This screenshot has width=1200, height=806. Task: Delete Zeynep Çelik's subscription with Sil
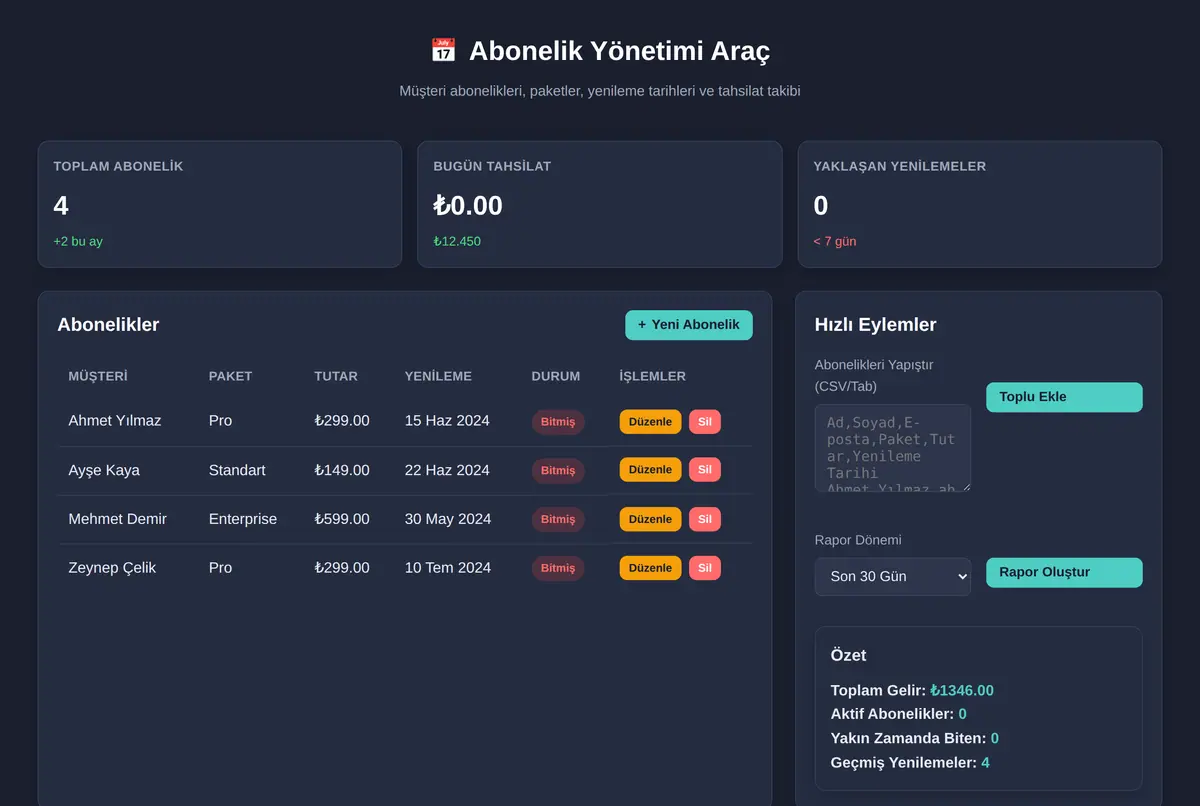705,568
